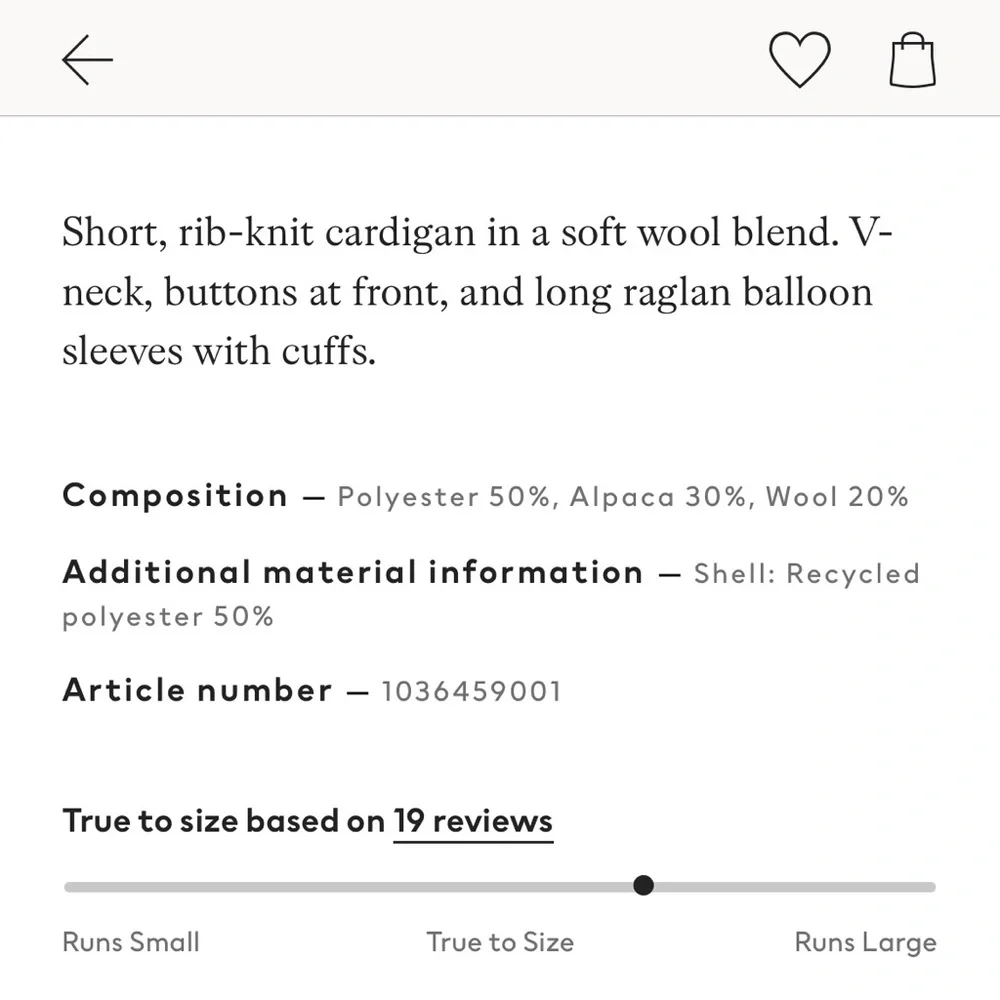Click the Runs Large label

(x=865, y=942)
